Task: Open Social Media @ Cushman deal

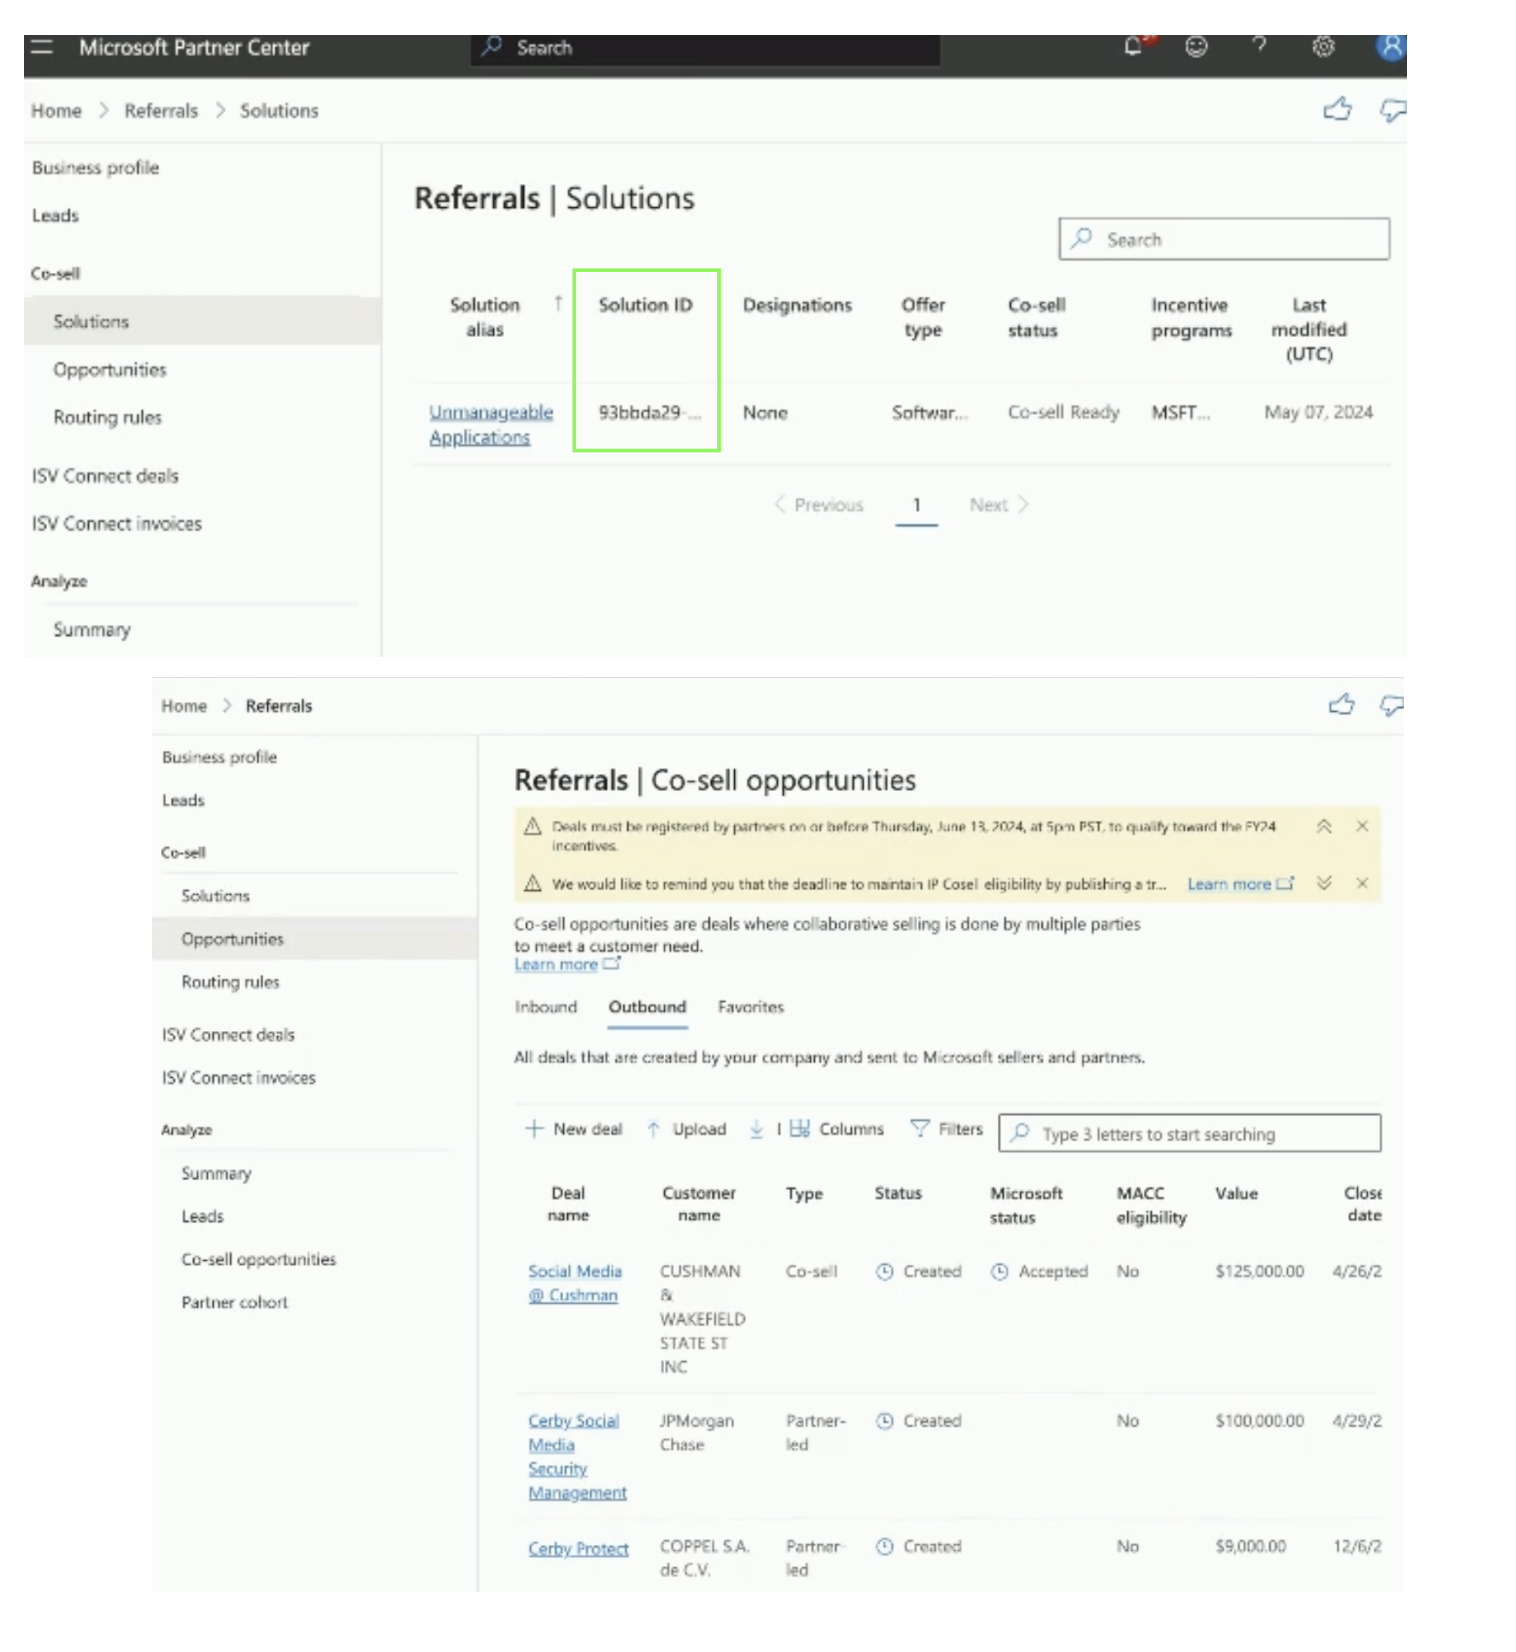Action: tap(575, 1283)
